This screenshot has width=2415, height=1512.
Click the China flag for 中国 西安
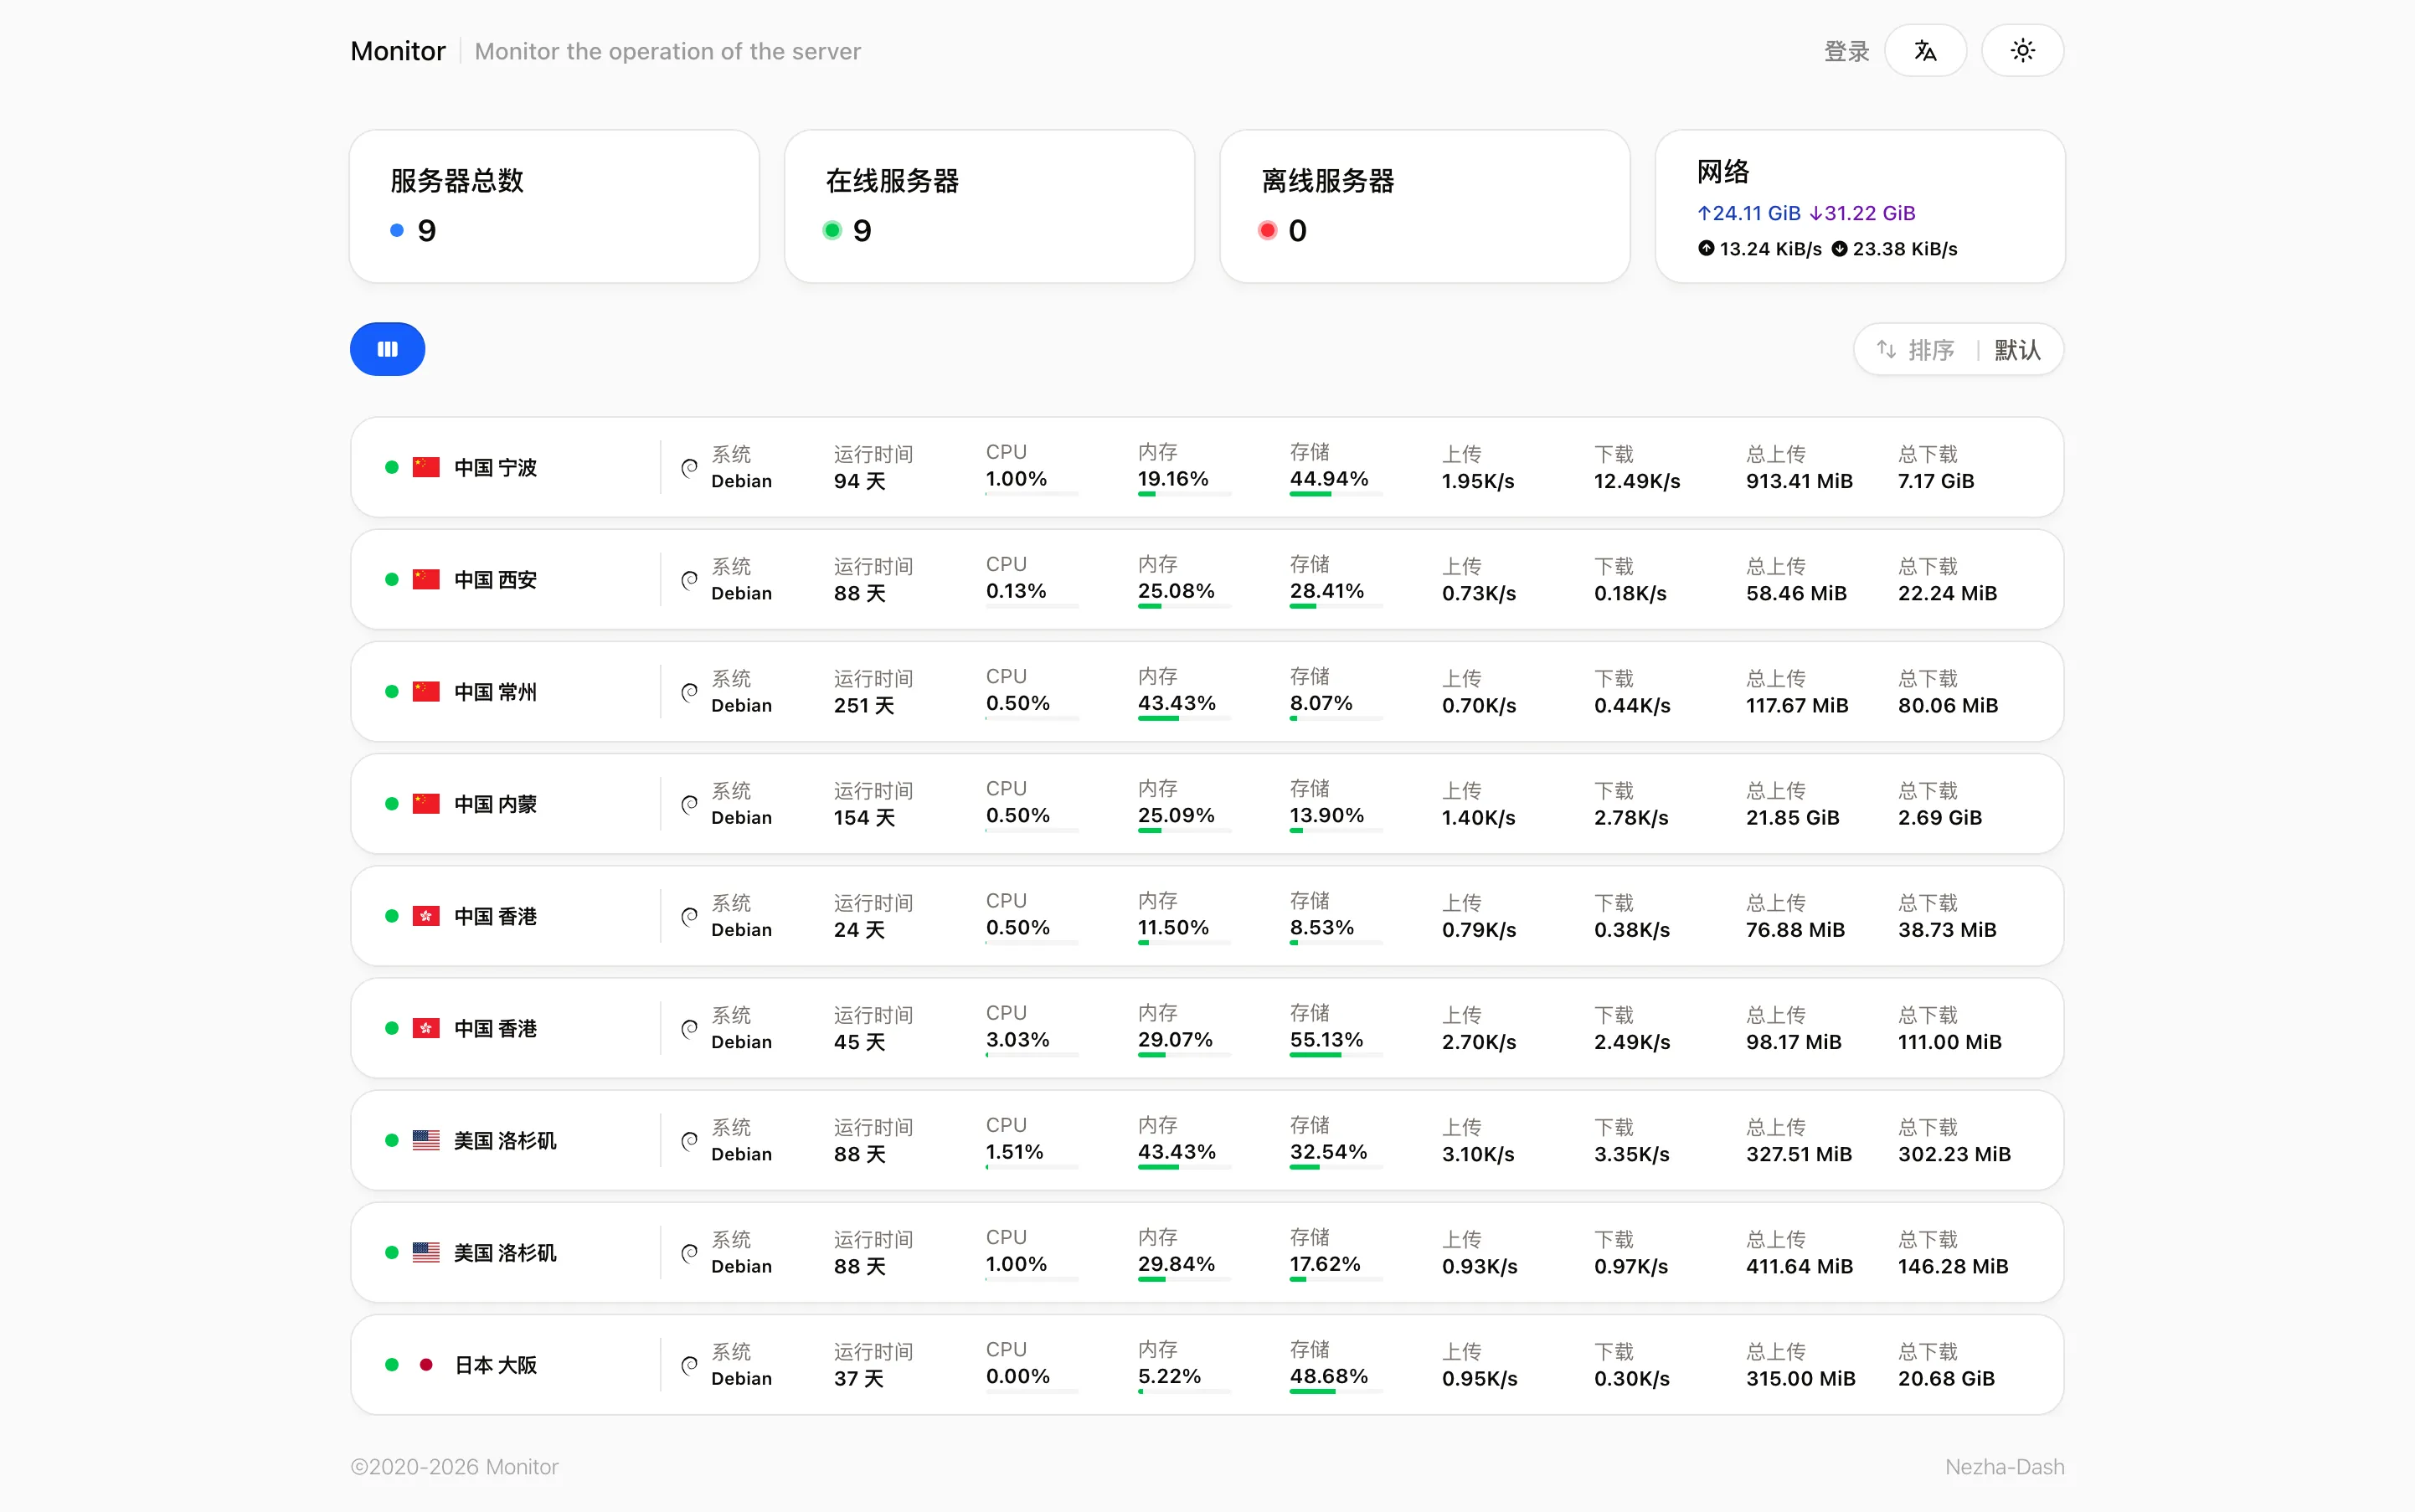(x=426, y=580)
